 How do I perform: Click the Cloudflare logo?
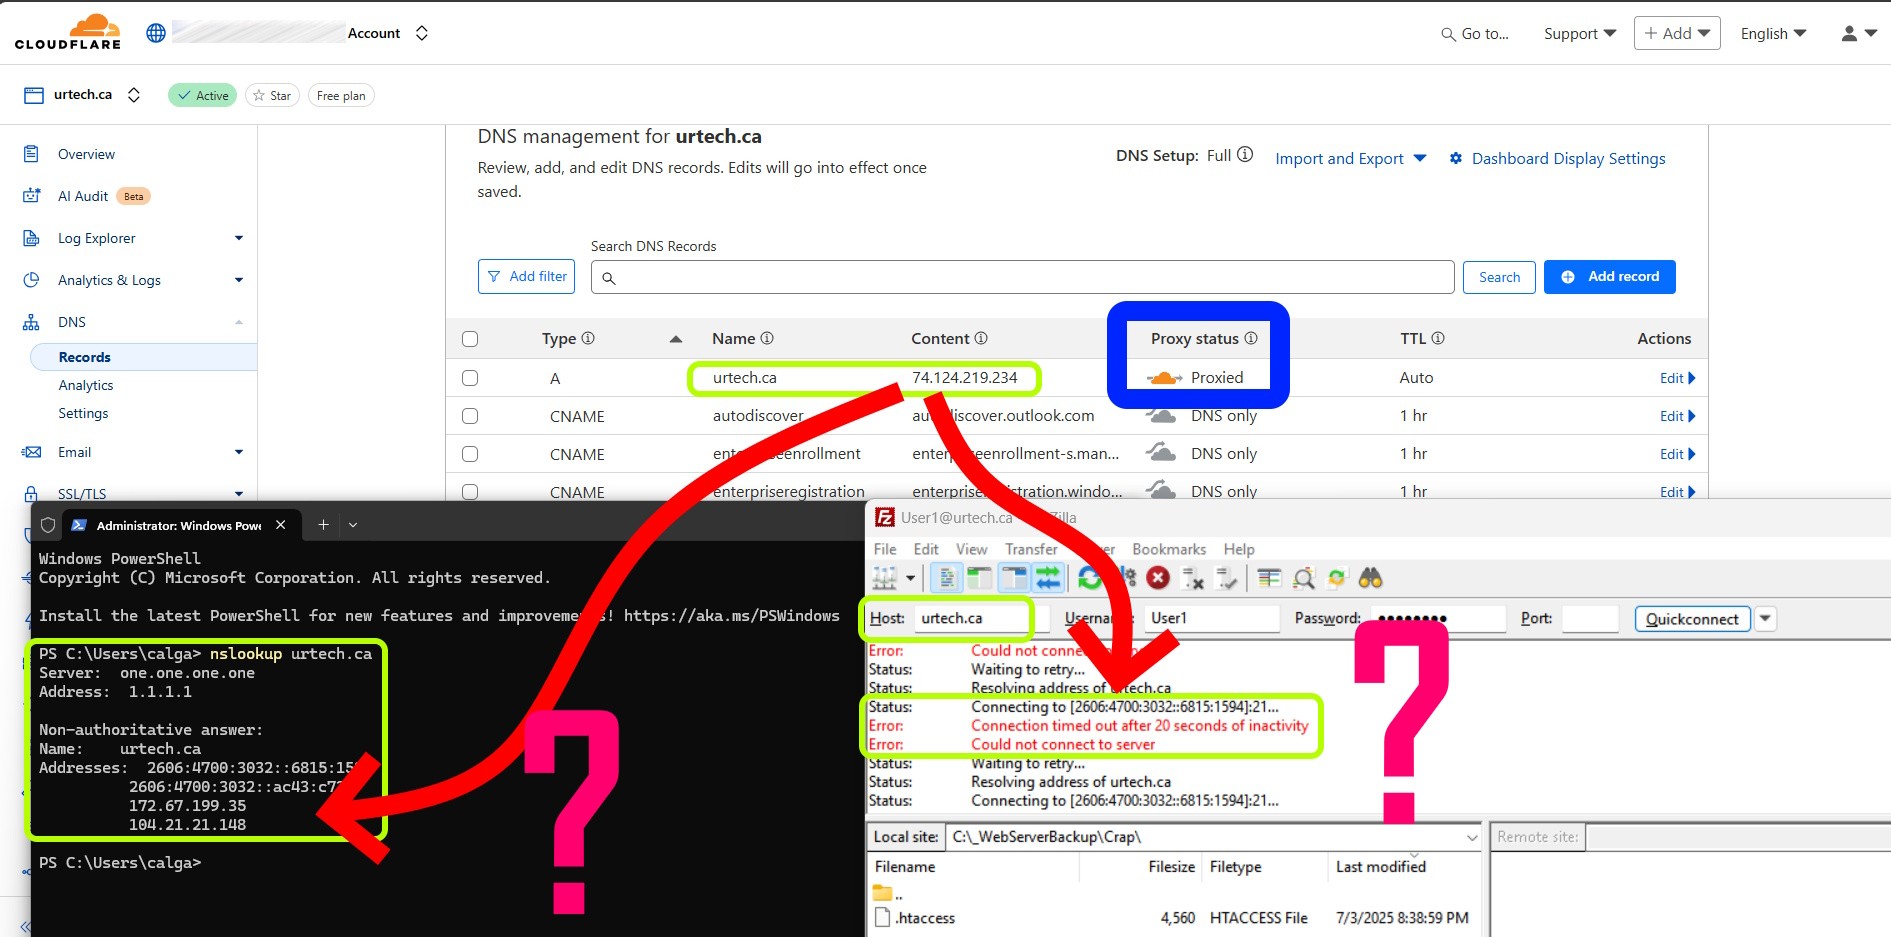click(68, 32)
